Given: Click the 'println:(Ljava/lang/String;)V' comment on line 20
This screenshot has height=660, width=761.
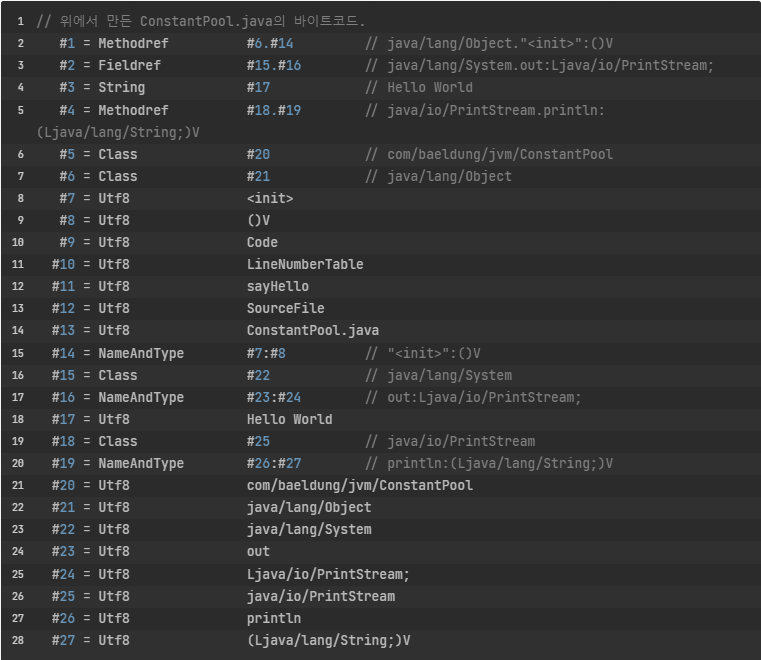Looking at the screenshot, I should [500, 463].
